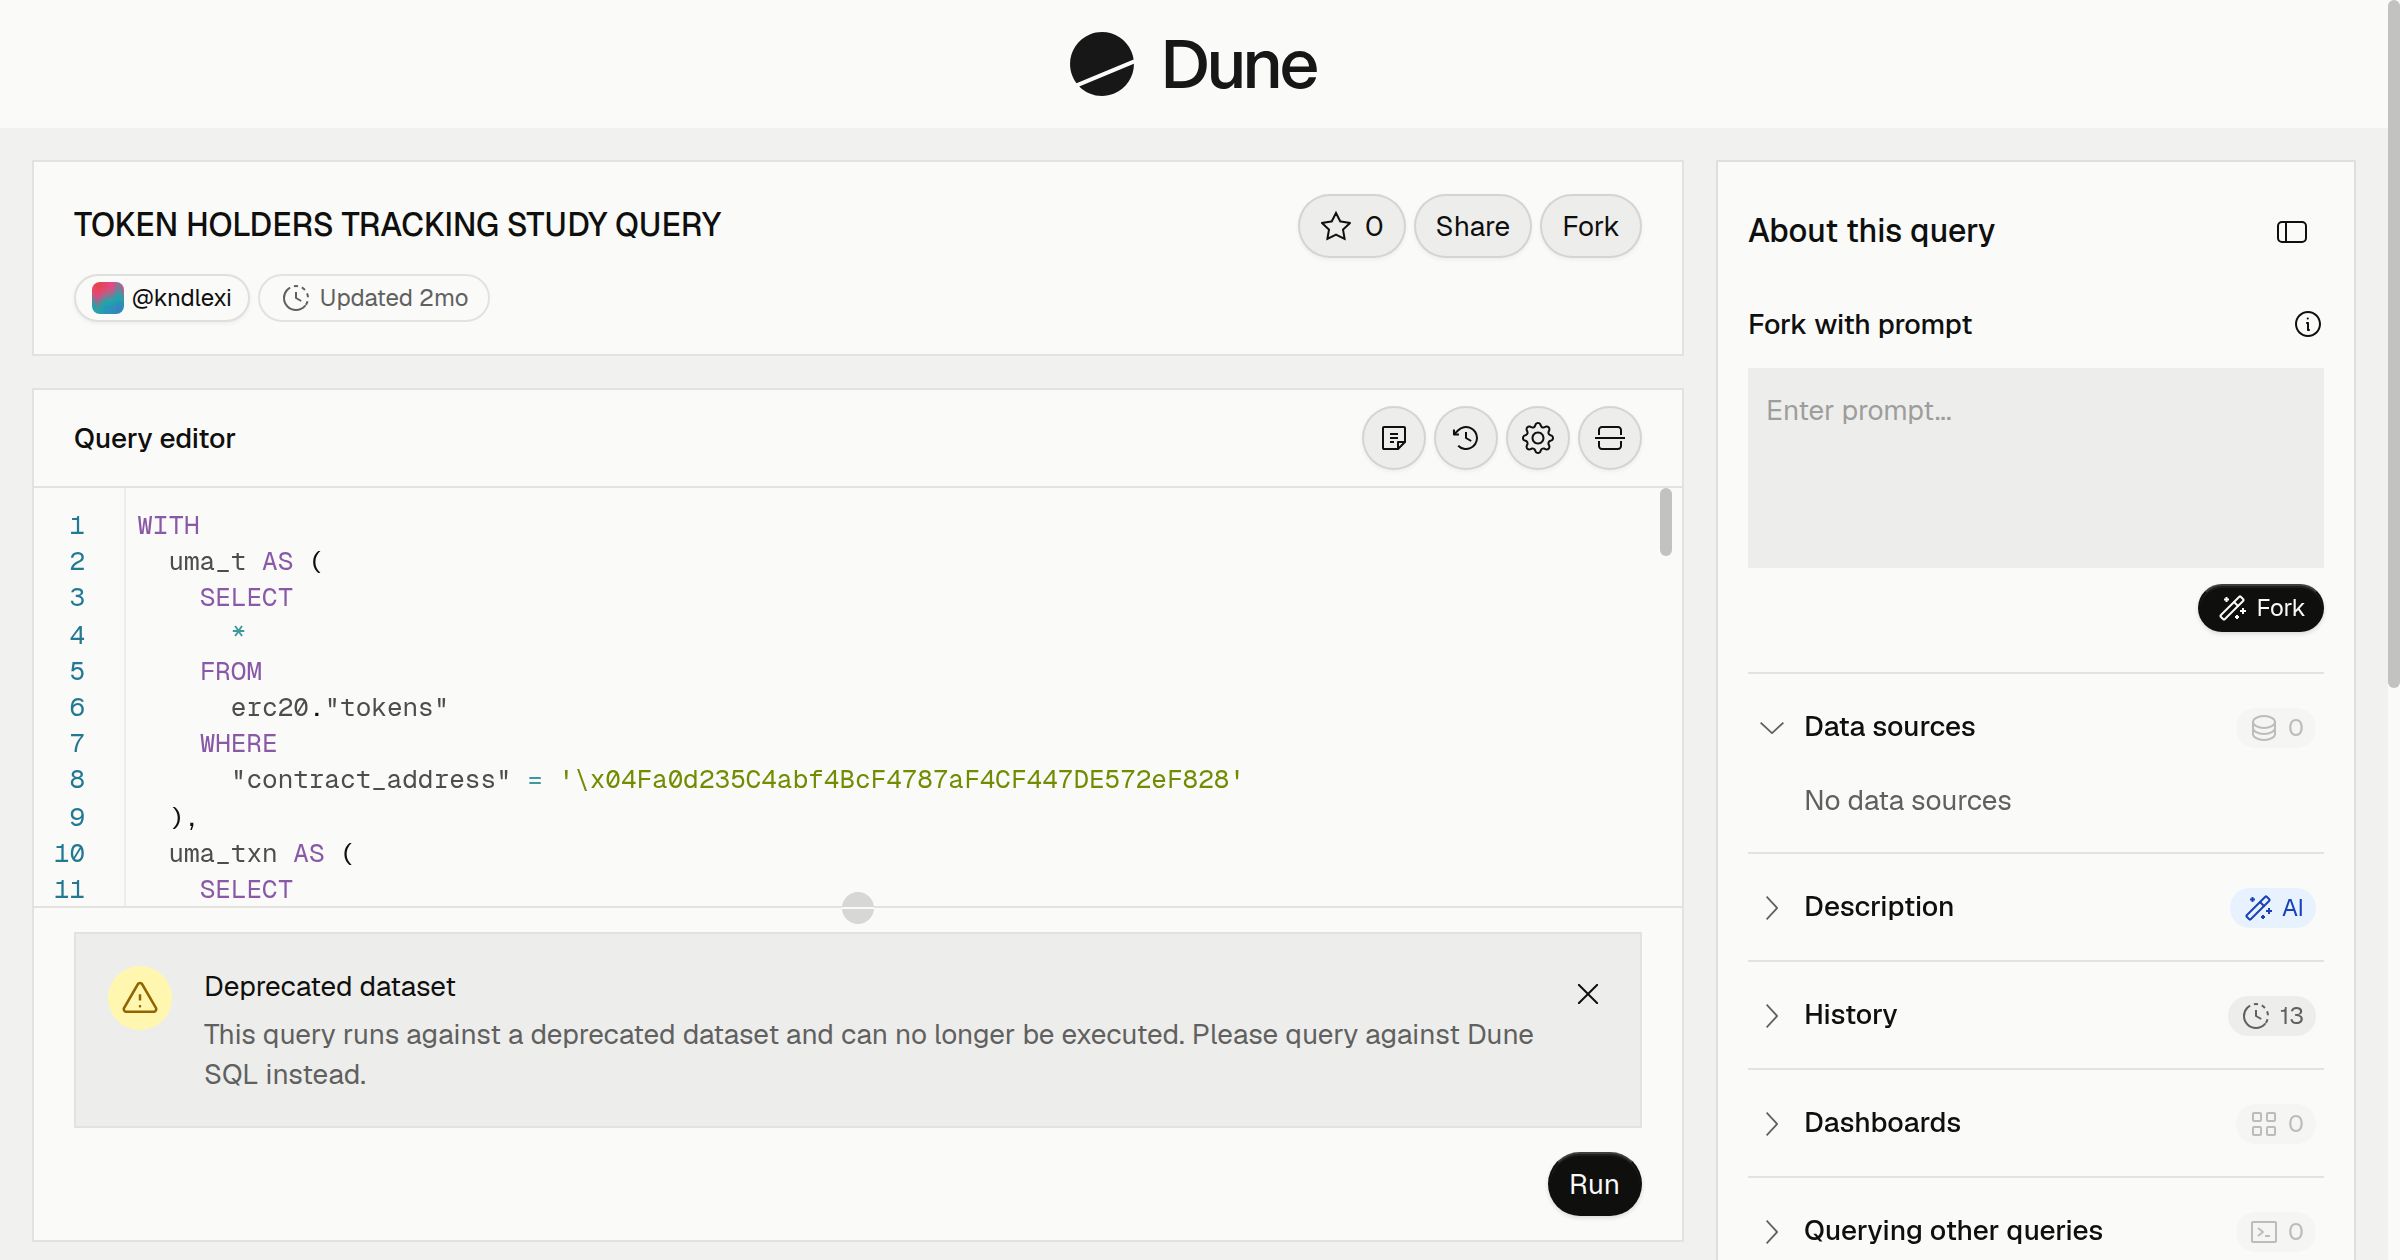Open query version history clock icon

click(1466, 438)
